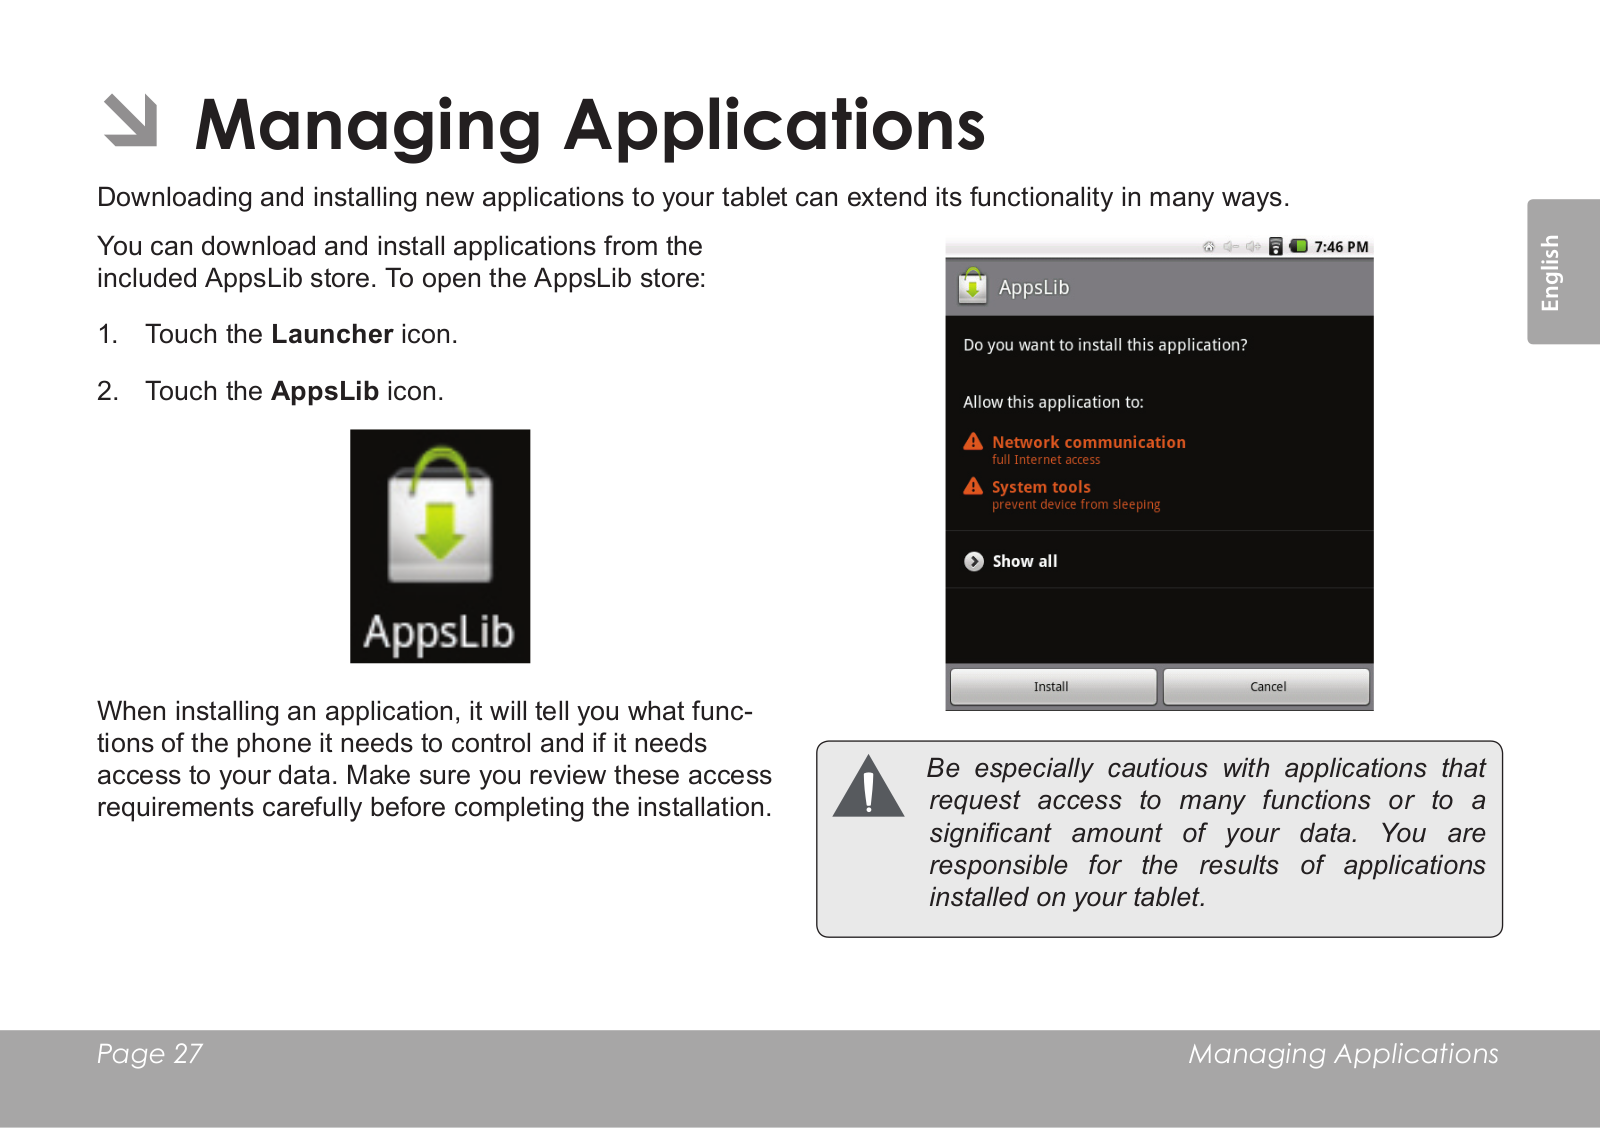Click 'Do you want to install this application?'
This screenshot has width=1601, height=1128.
[x=1105, y=345]
